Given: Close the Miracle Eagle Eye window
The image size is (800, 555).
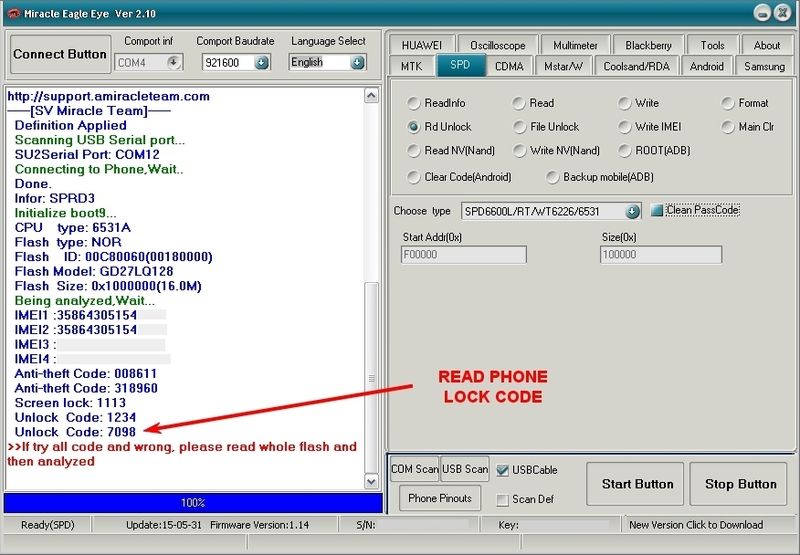Looking at the screenshot, I should click(x=782, y=13).
